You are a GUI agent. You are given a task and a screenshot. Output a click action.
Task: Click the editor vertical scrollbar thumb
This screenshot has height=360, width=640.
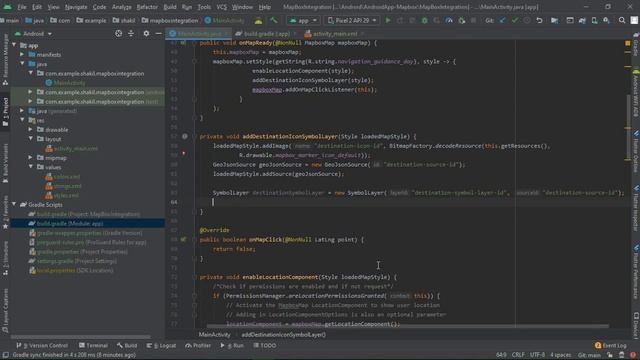(x=628, y=127)
